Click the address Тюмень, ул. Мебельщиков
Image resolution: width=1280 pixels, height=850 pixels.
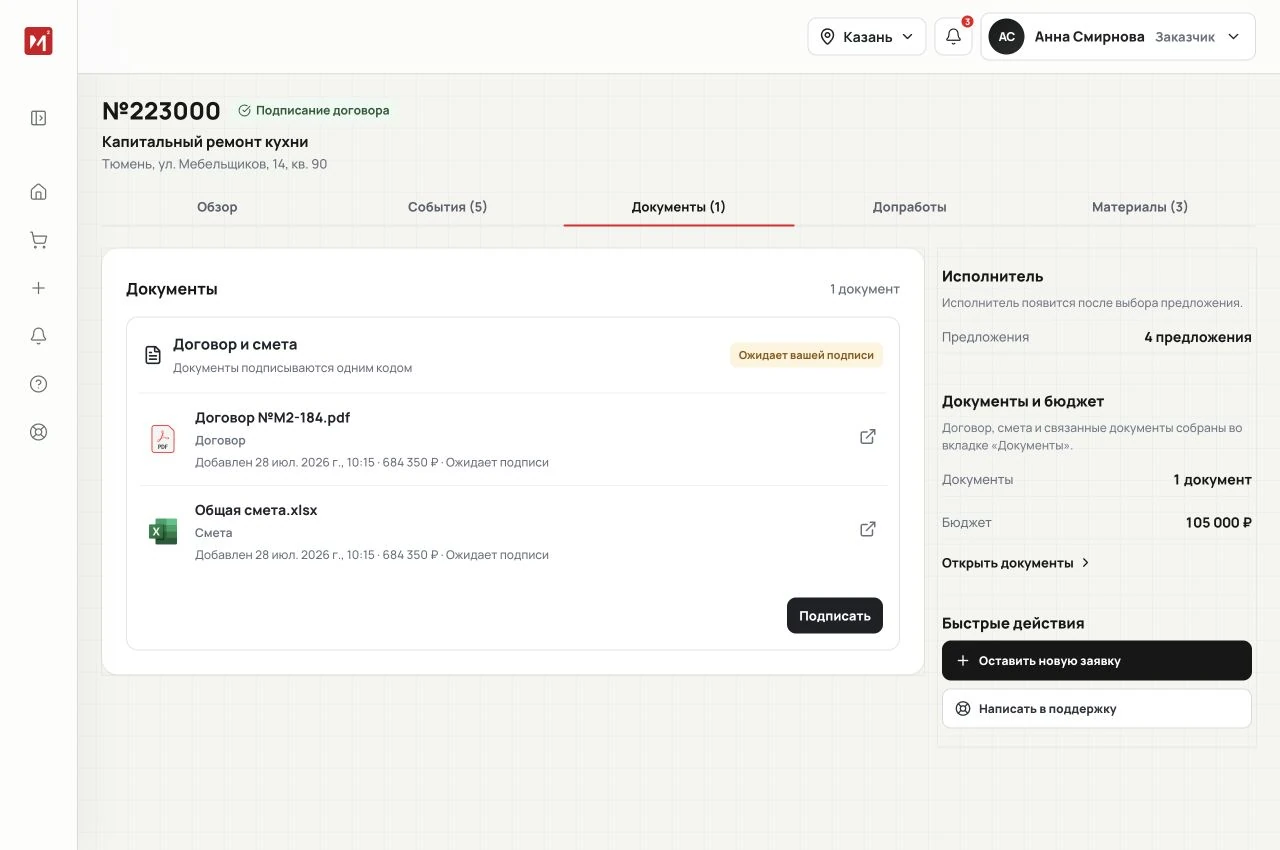[214, 164]
